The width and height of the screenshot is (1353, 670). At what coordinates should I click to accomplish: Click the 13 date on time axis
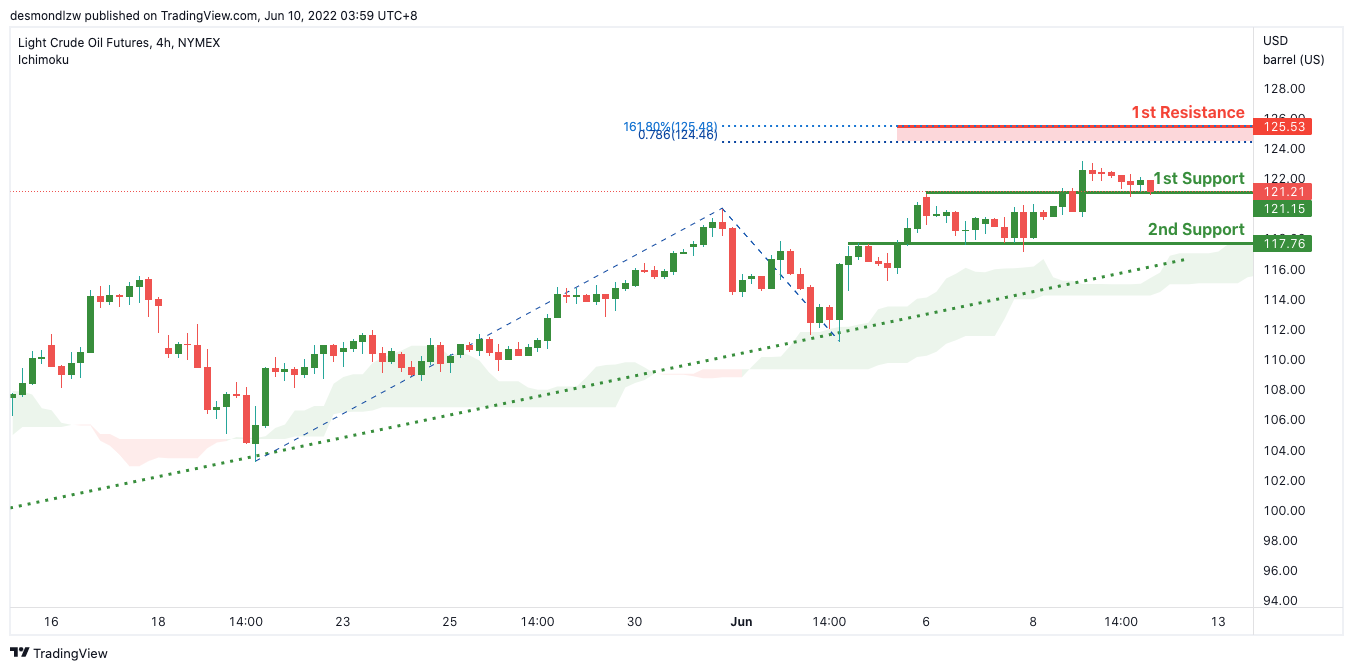(1217, 622)
